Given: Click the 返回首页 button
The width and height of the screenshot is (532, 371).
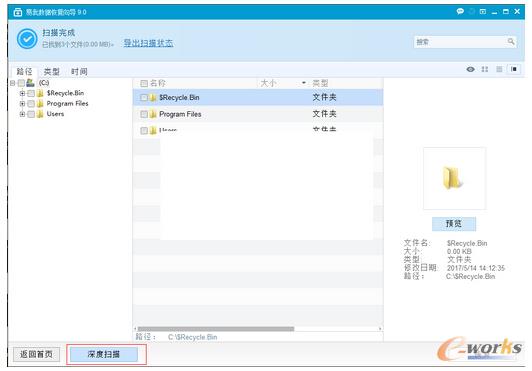Looking at the screenshot, I should (x=36, y=354).
